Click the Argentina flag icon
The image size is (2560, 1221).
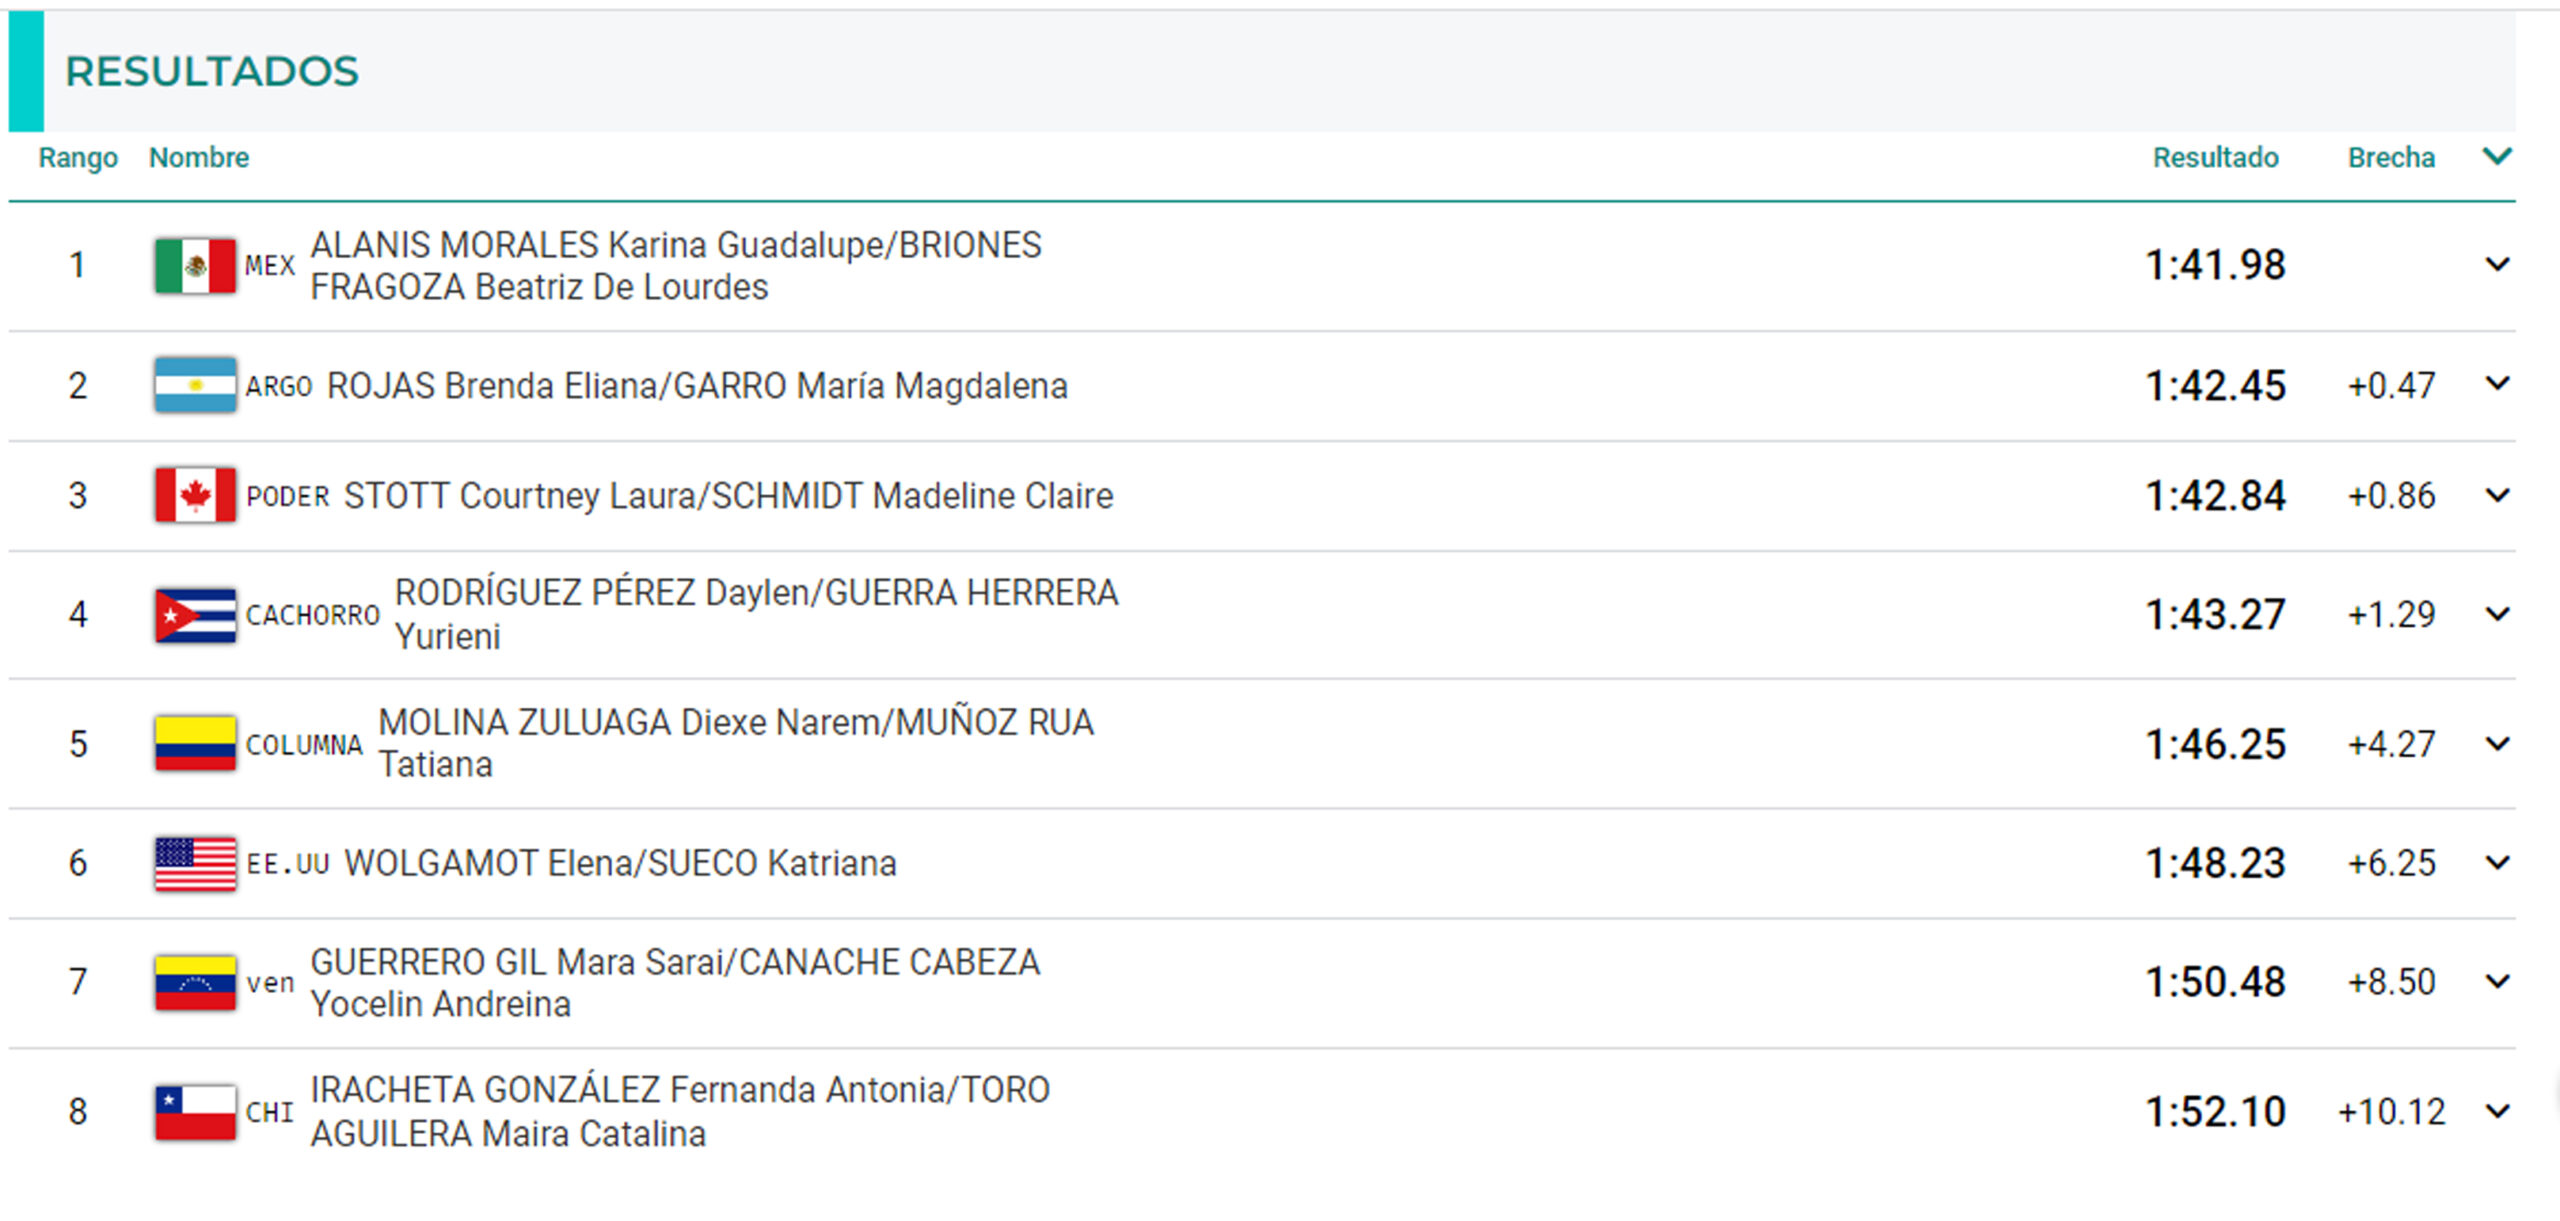(195, 385)
